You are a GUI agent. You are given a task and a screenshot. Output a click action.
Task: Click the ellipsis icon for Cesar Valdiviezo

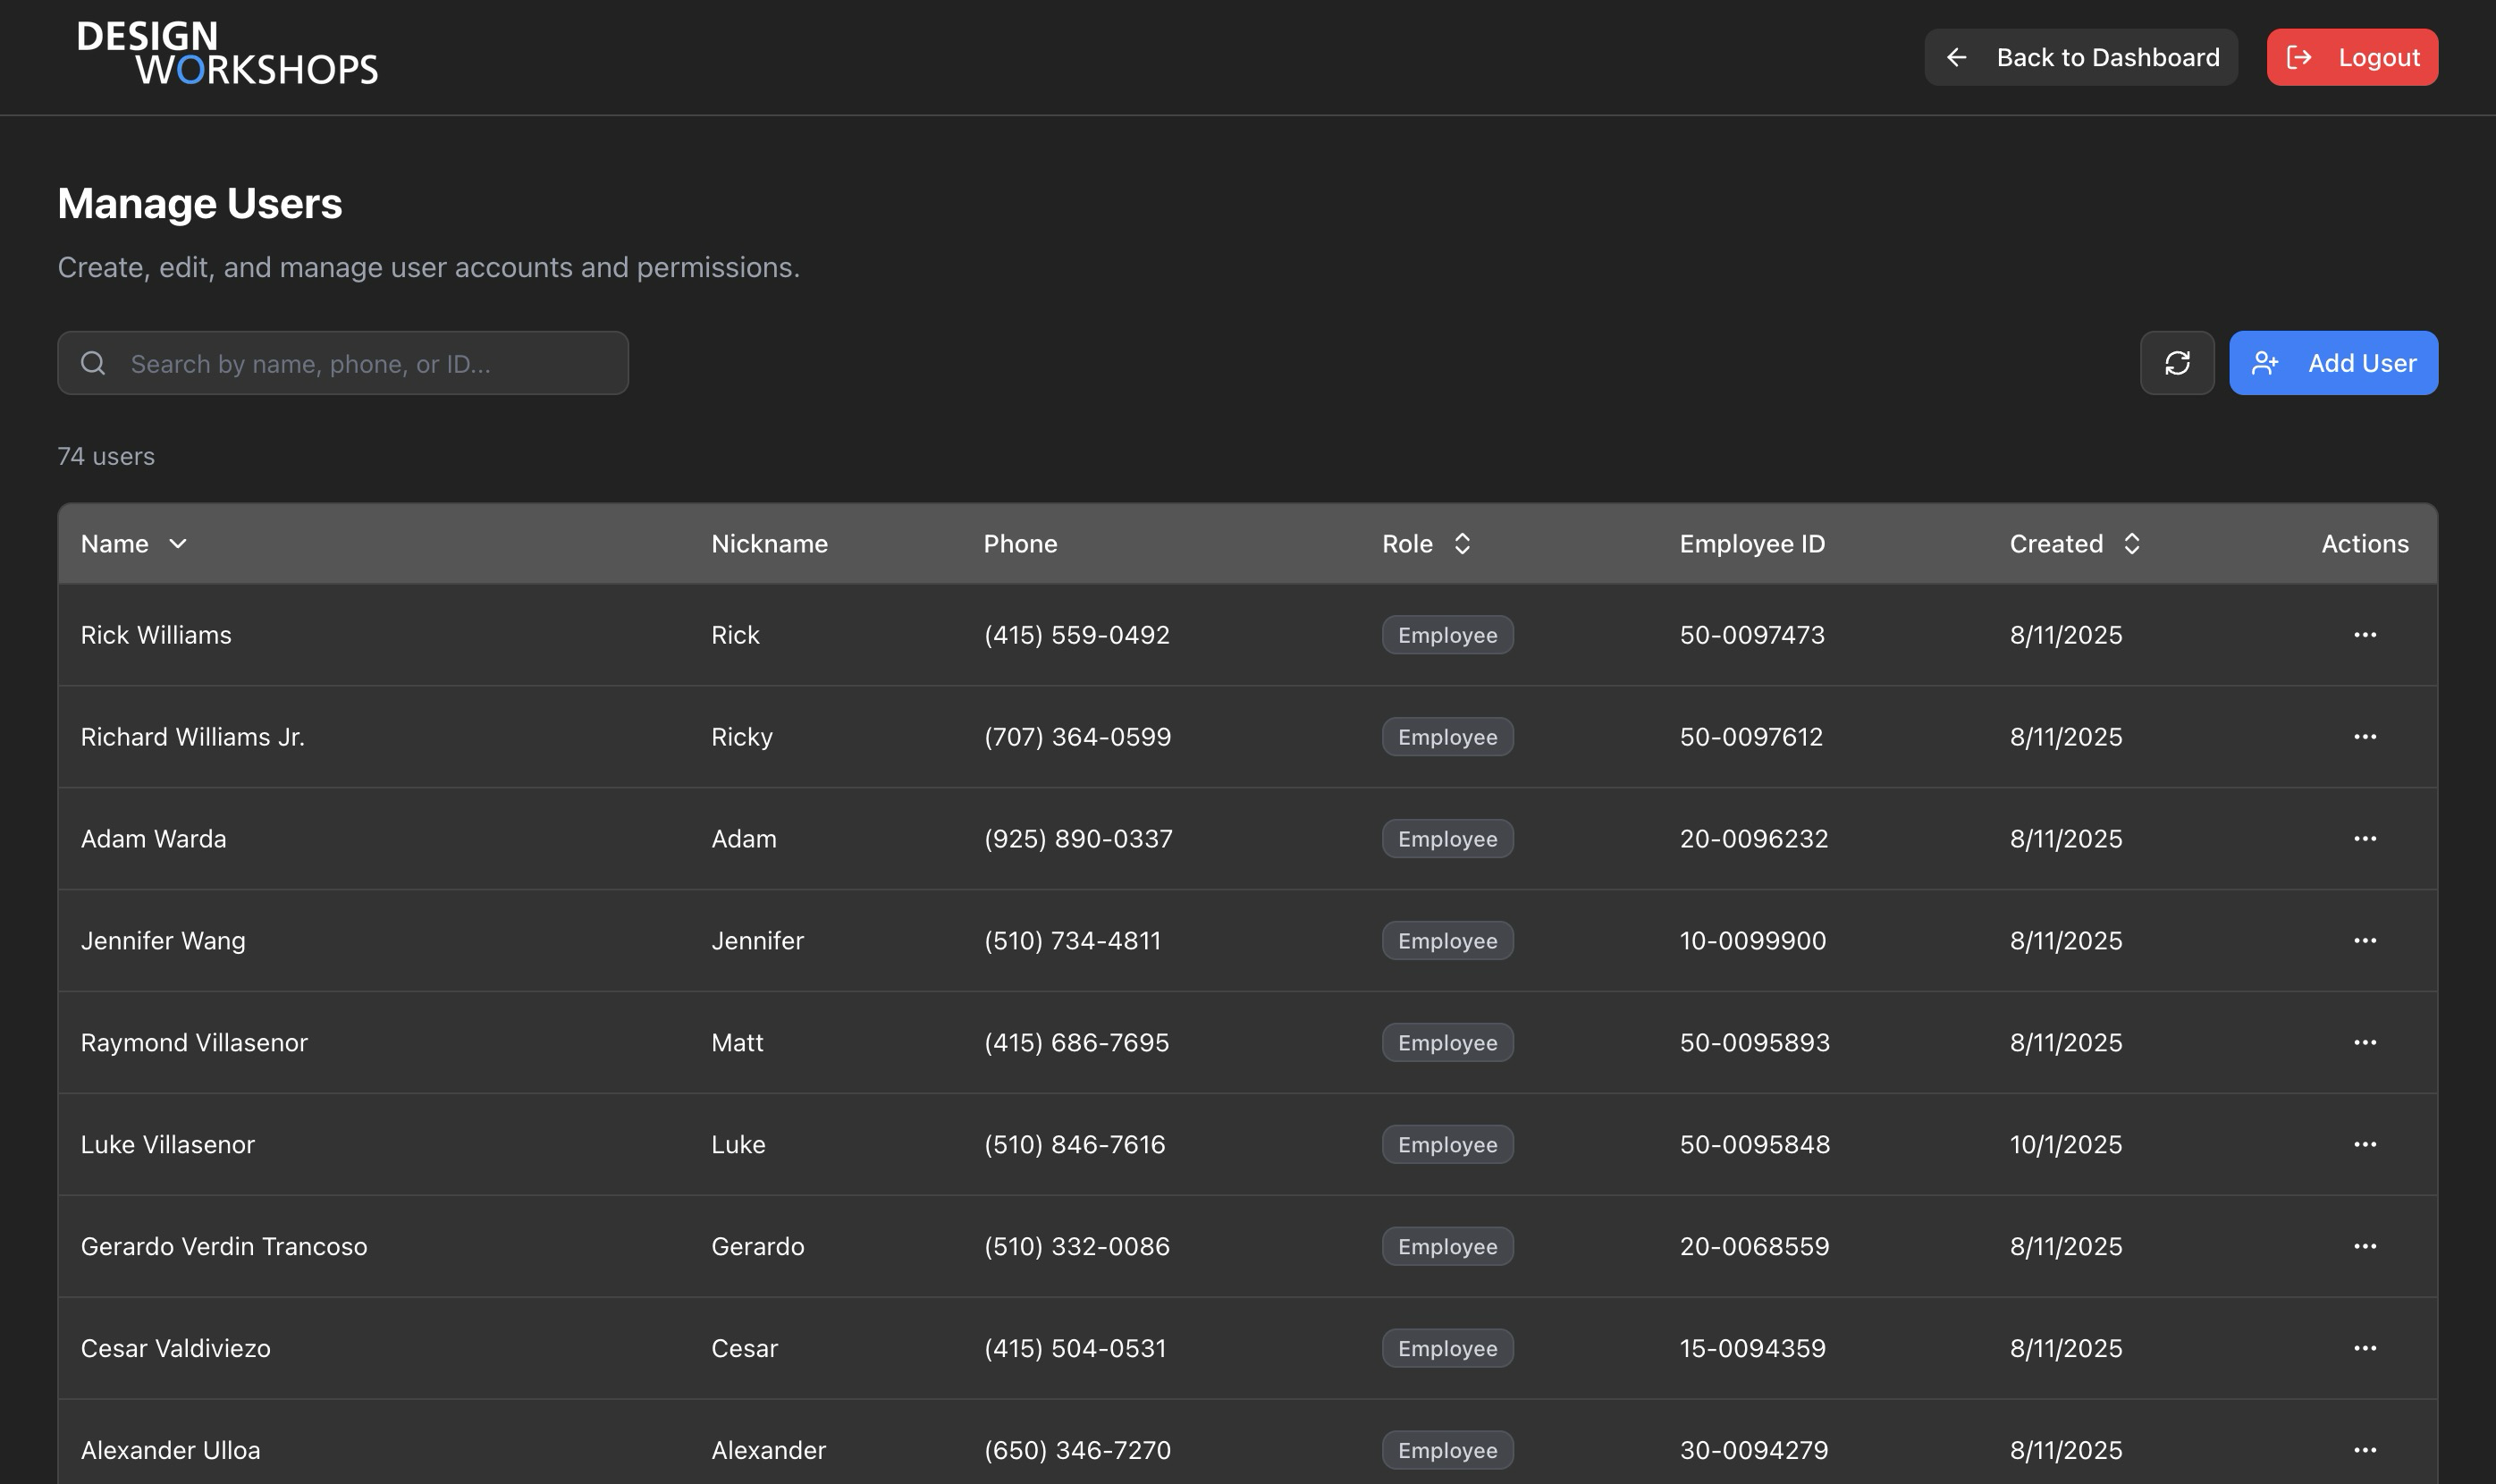point(2365,1347)
